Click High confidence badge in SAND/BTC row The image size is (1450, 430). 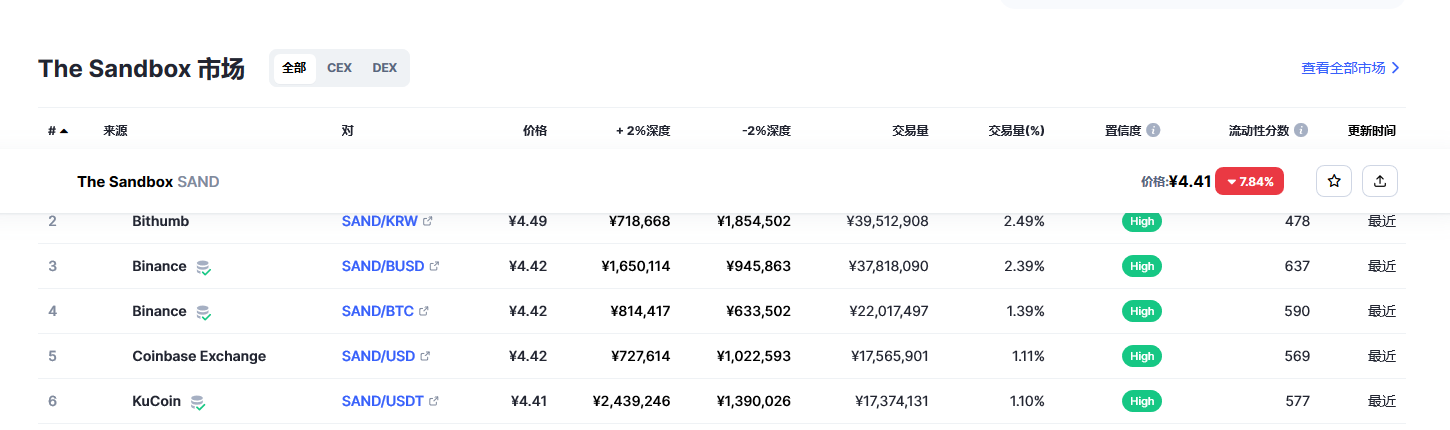click(1142, 311)
